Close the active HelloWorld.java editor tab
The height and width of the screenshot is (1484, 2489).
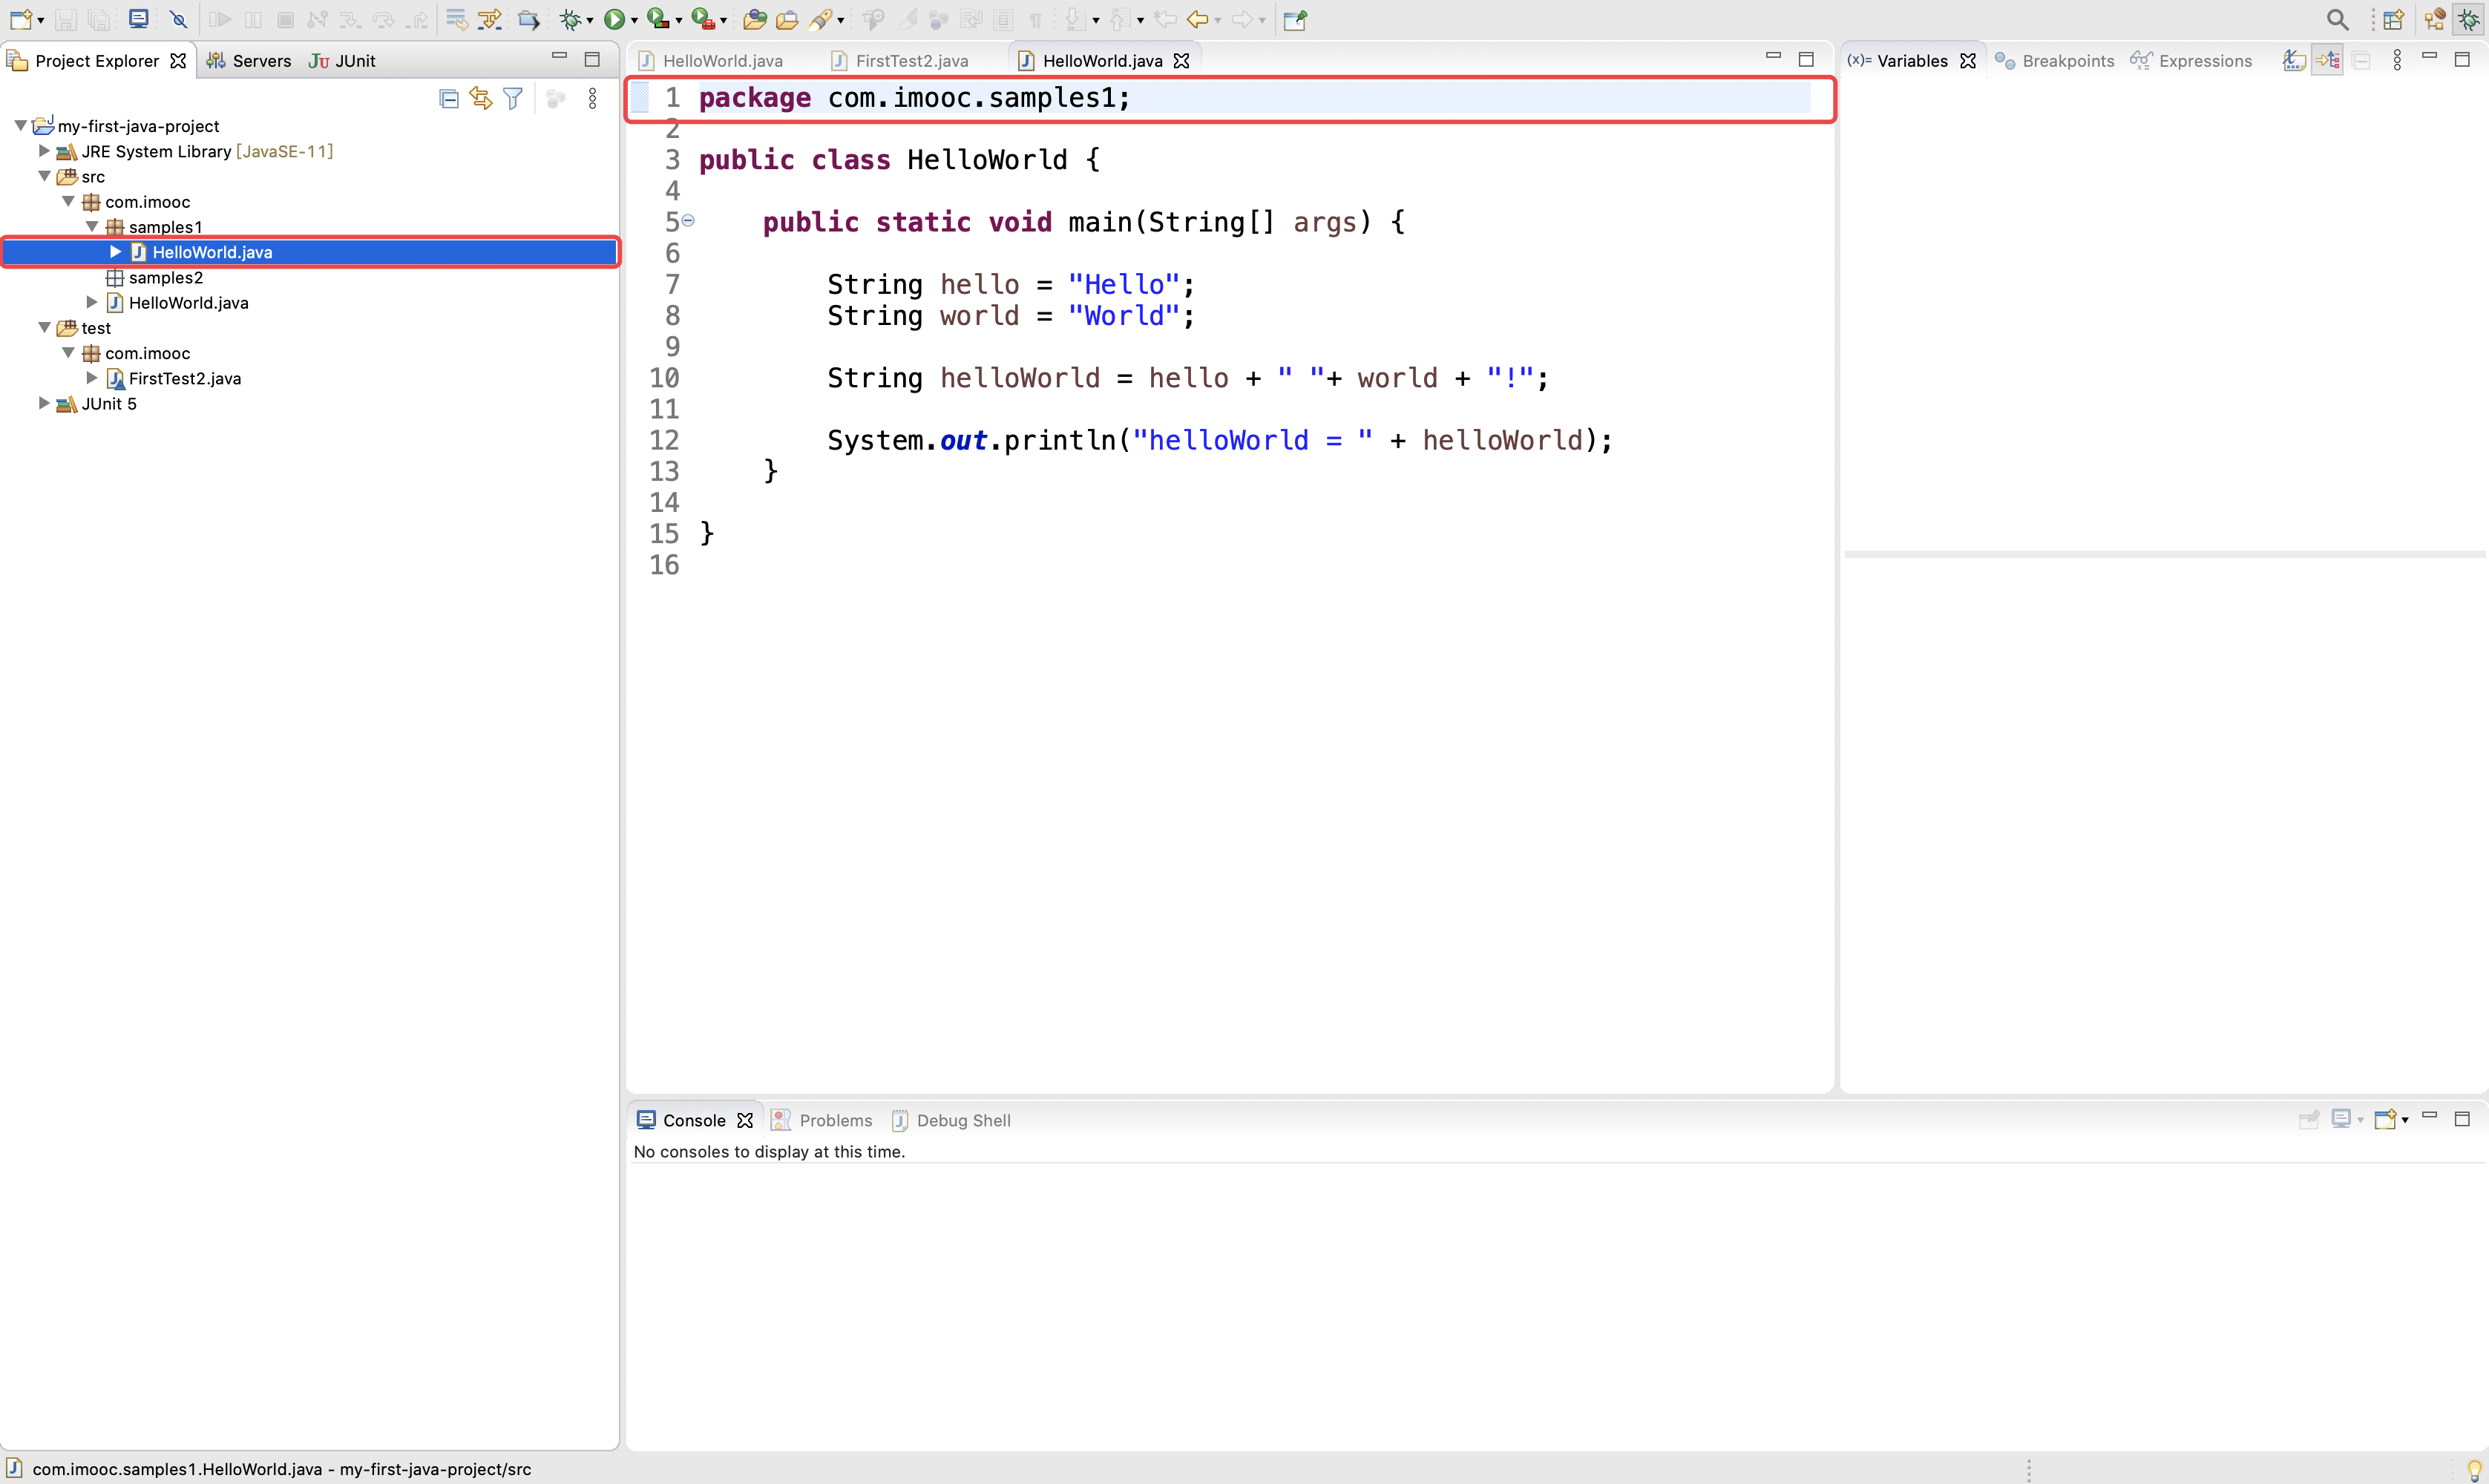click(x=1181, y=60)
